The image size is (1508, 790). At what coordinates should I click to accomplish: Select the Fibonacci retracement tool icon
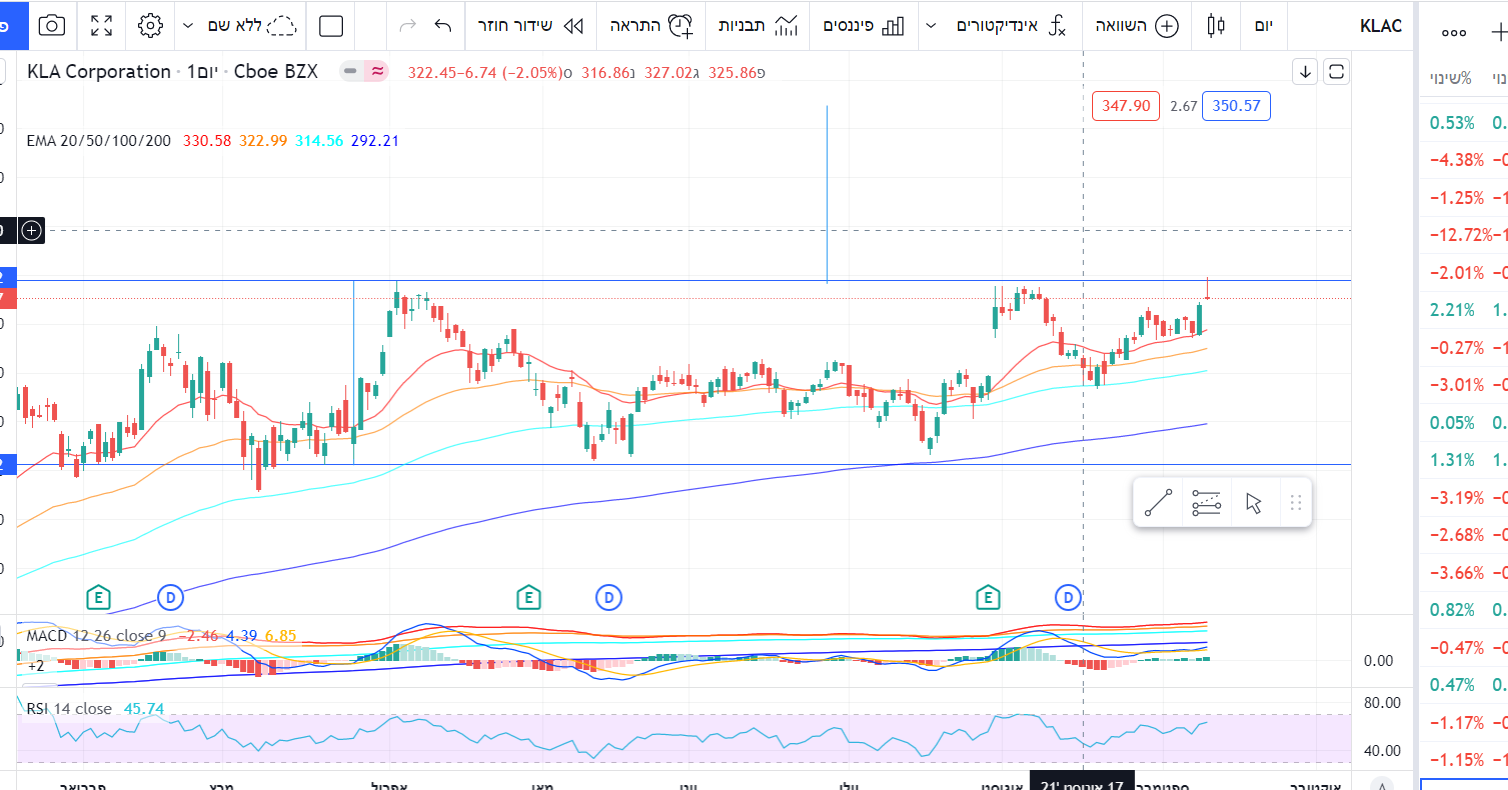(1206, 503)
